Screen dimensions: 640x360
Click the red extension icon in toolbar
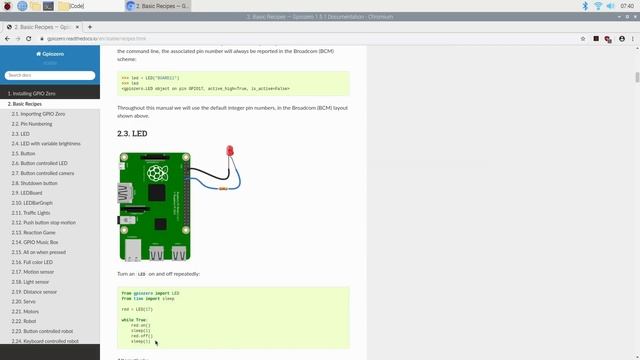coord(608,39)
